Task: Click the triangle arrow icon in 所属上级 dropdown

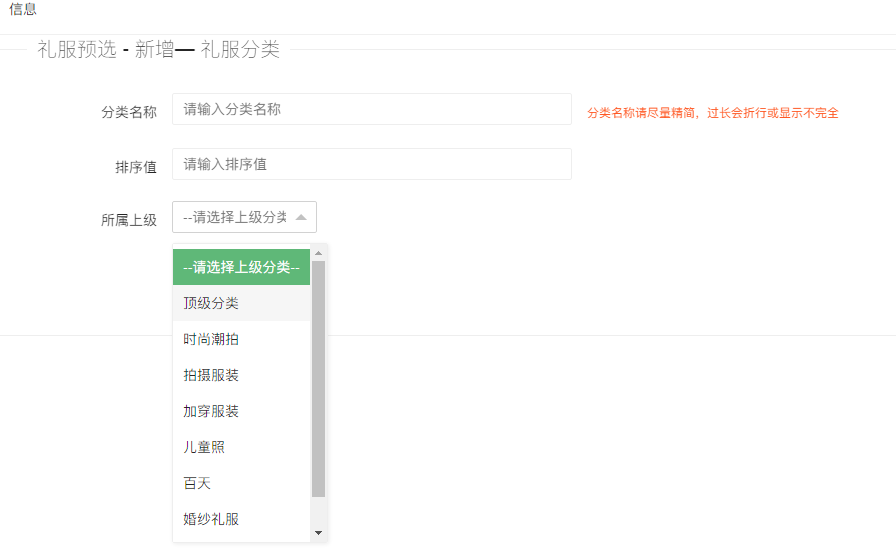Action: (x=301, y=217)
